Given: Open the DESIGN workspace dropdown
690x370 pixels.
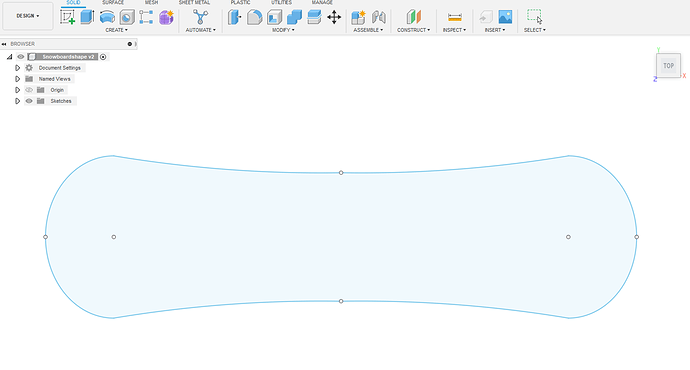Looking at the screenshot, I should point(28,16).
